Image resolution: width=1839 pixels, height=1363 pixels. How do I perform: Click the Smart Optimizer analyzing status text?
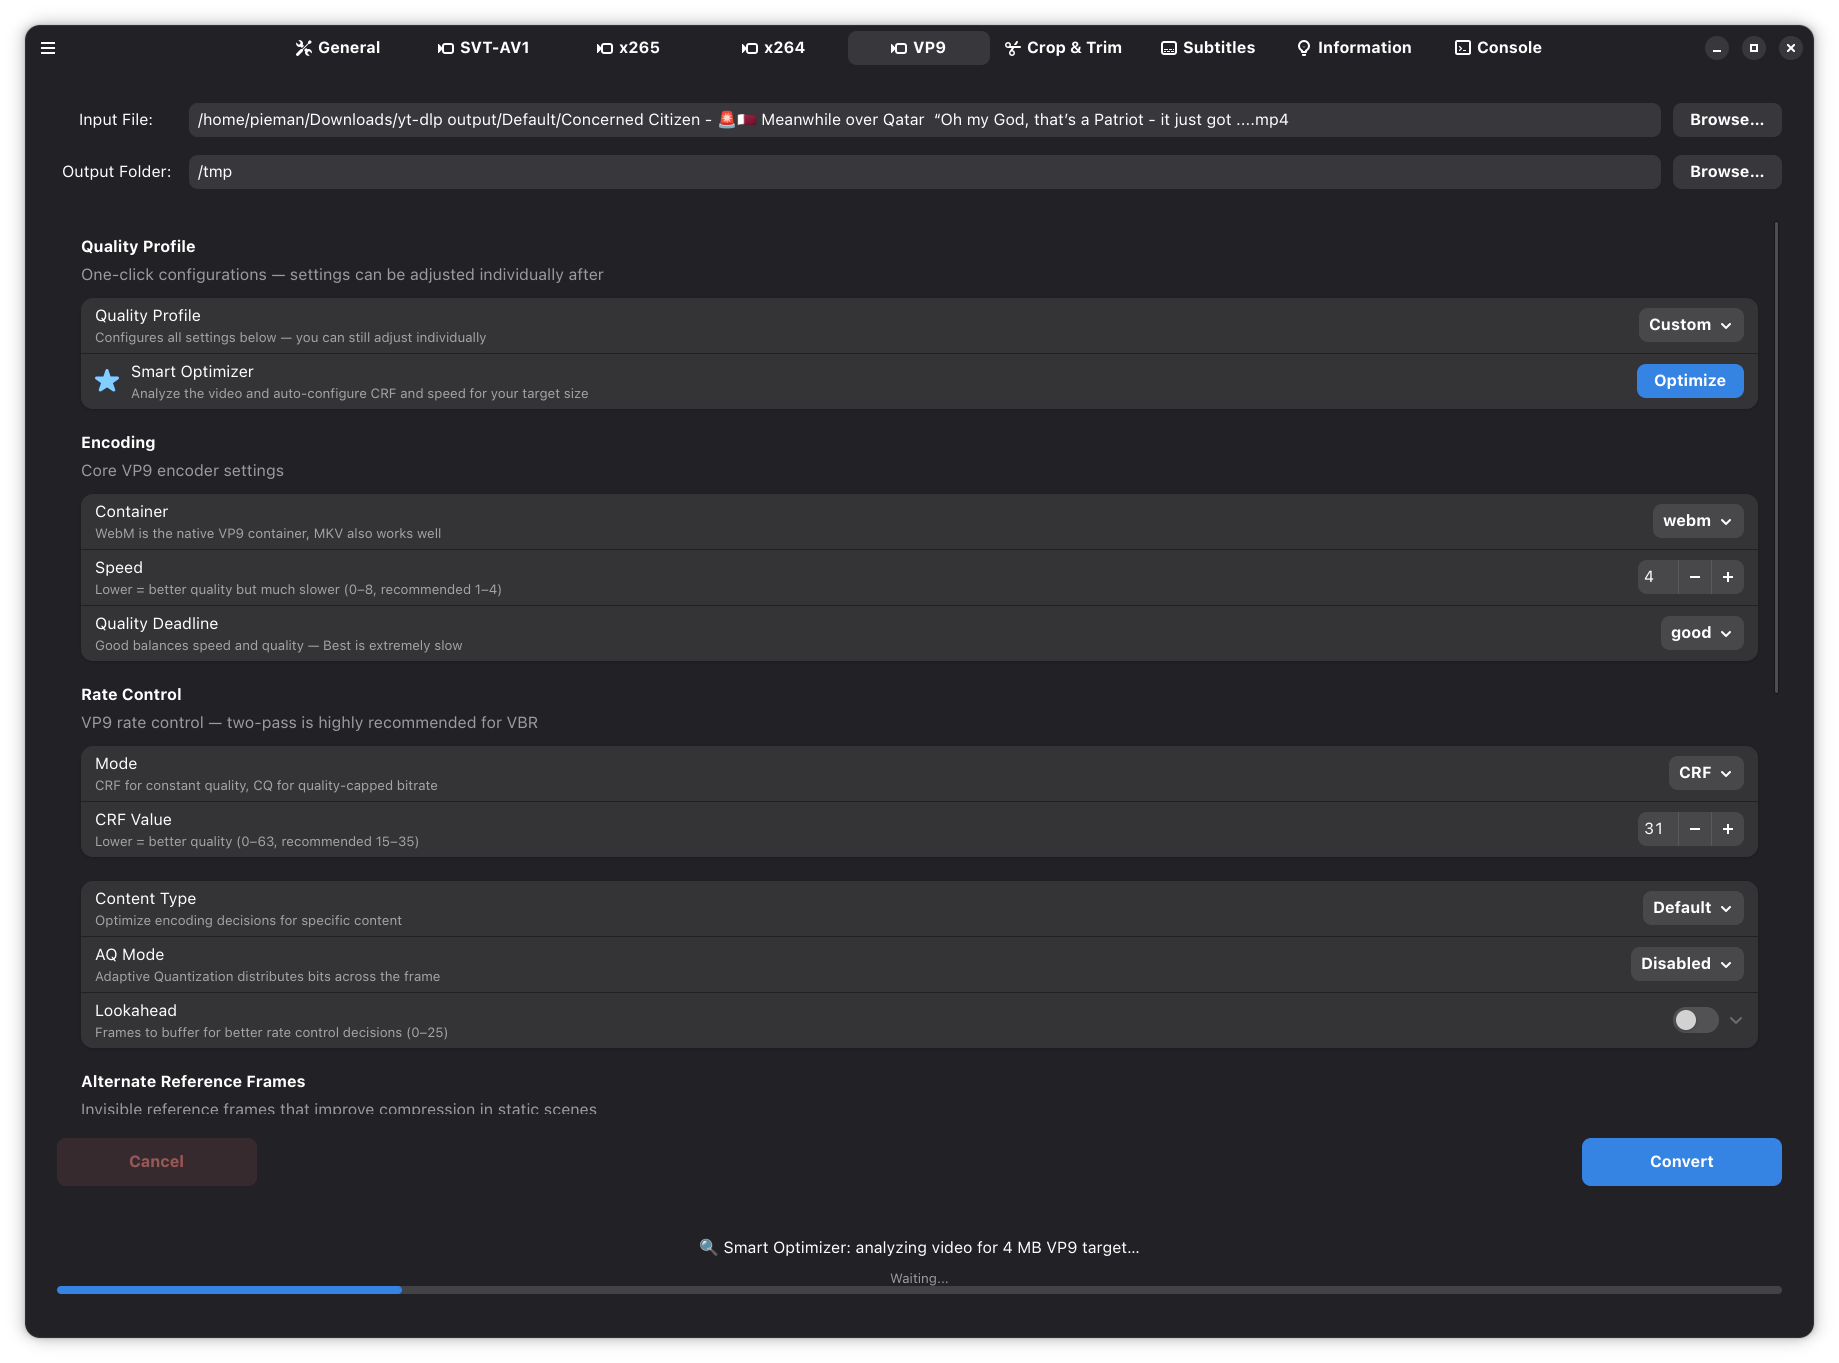pos(919,1248)
